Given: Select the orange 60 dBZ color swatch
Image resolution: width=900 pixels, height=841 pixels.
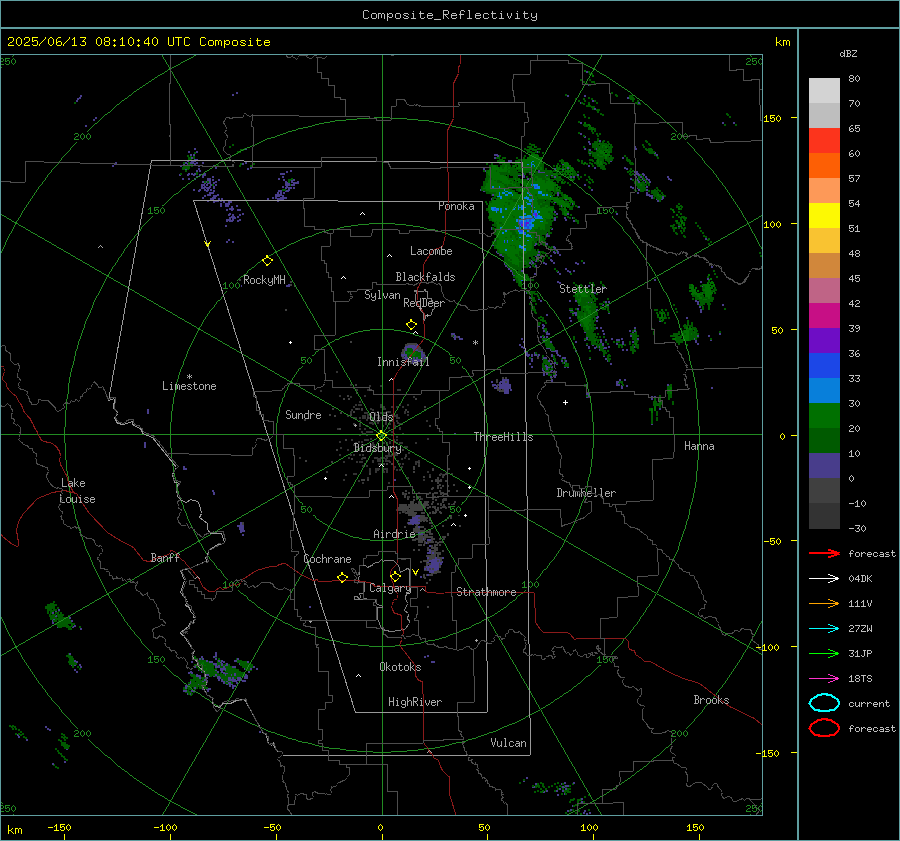Looking at the screenshot, I should pyautogui.click(x=824, y=165).
